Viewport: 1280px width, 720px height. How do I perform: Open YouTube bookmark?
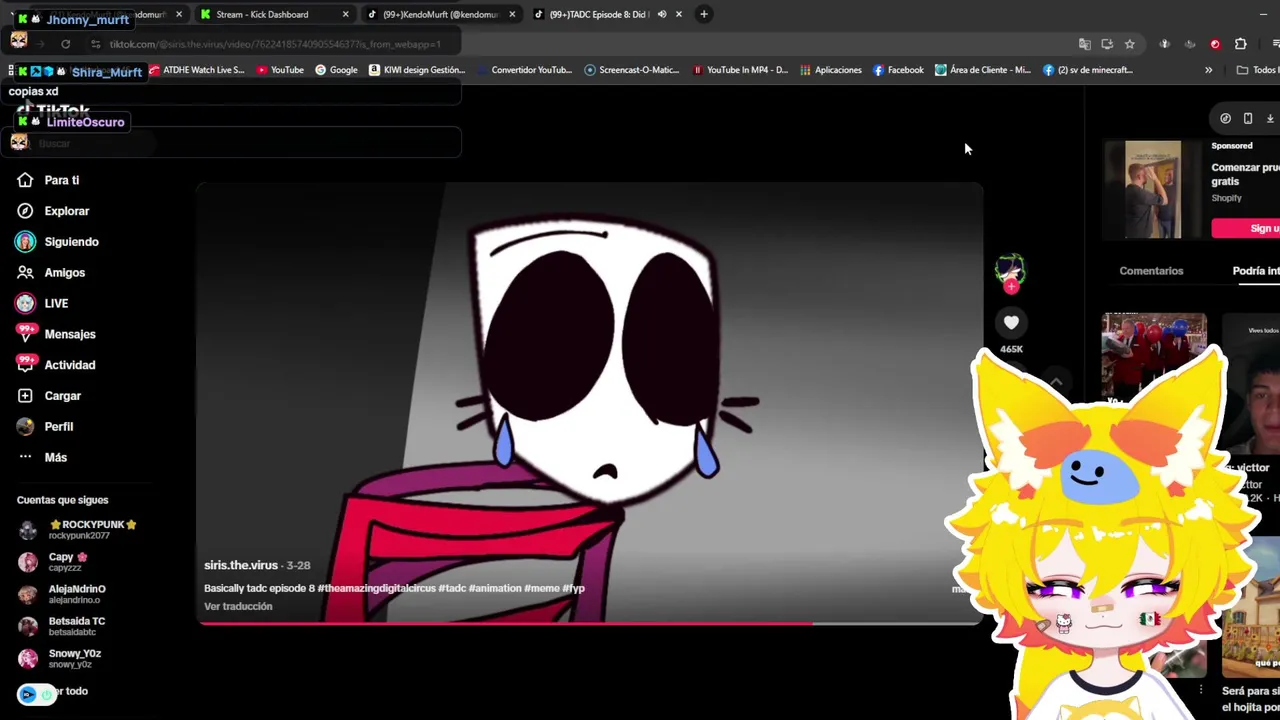(280, 70)
